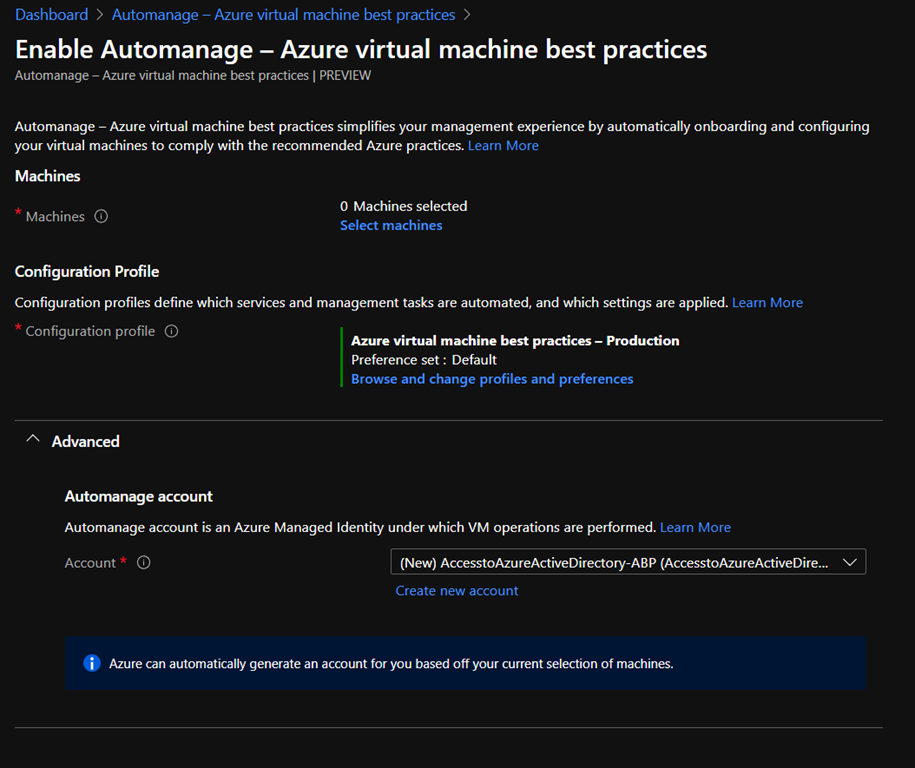Click the Production configuration profile name

(x=515, y=340)
